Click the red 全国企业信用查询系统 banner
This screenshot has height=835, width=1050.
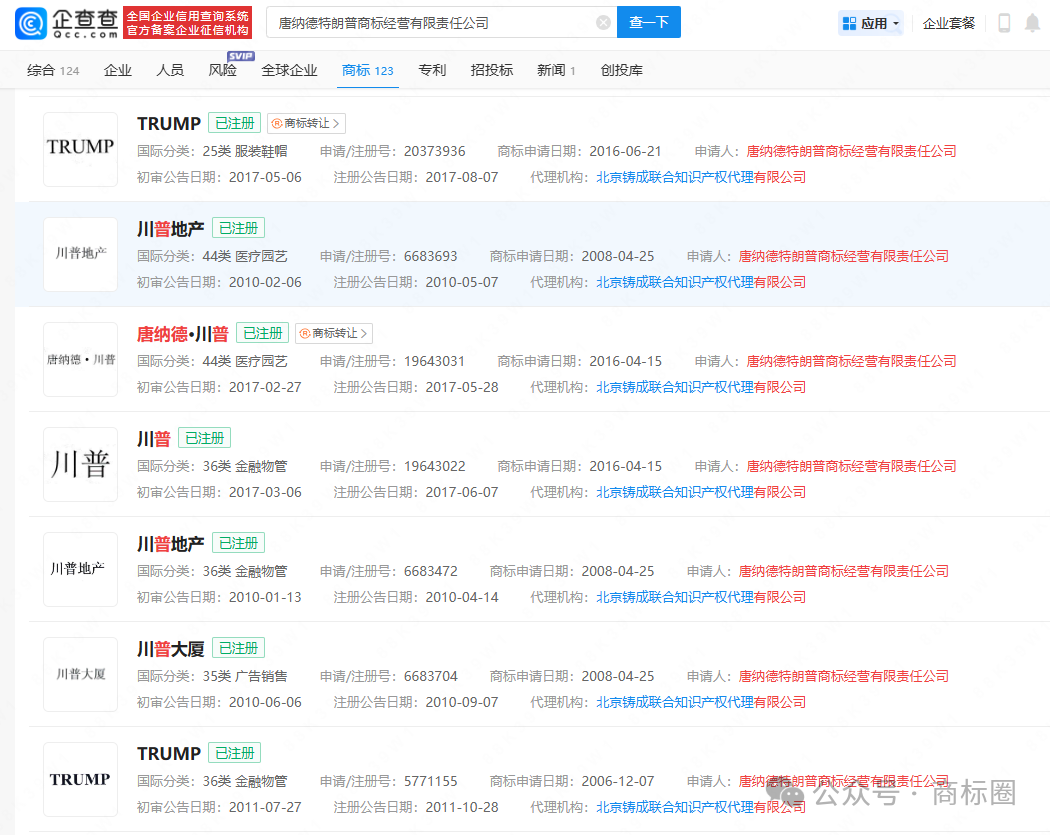188,23
